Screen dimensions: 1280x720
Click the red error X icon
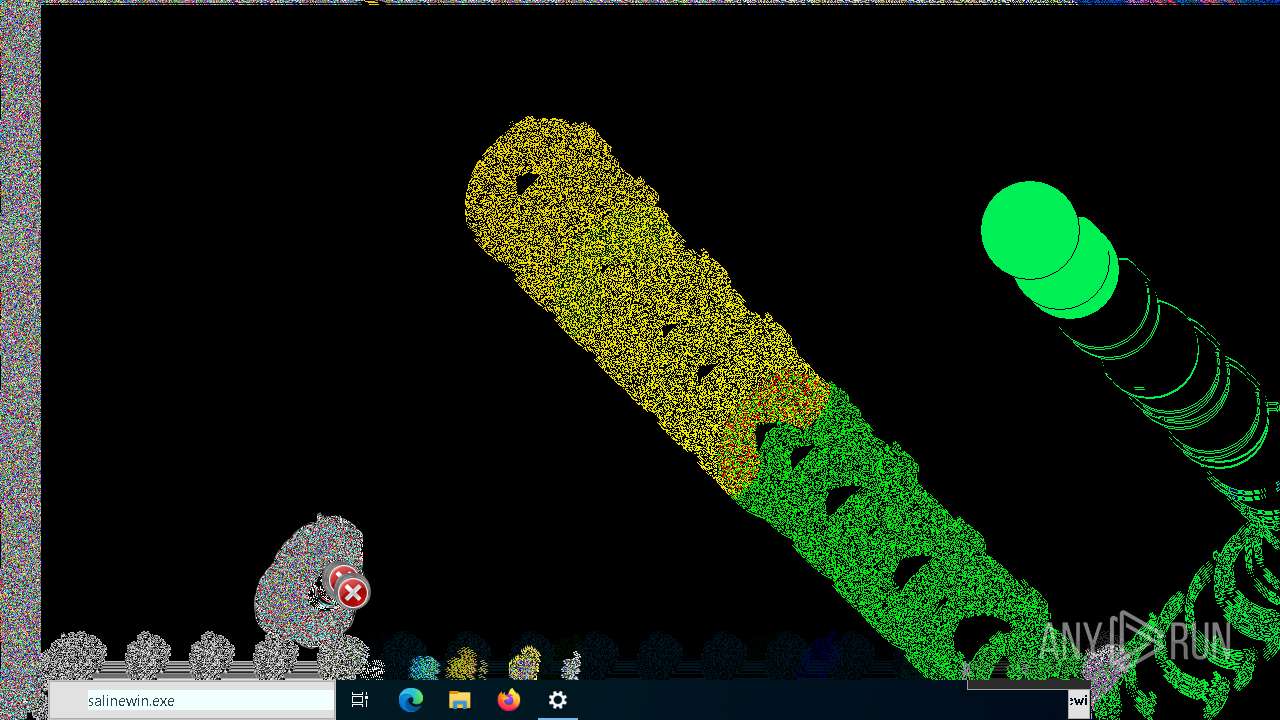tap(352, 593)
